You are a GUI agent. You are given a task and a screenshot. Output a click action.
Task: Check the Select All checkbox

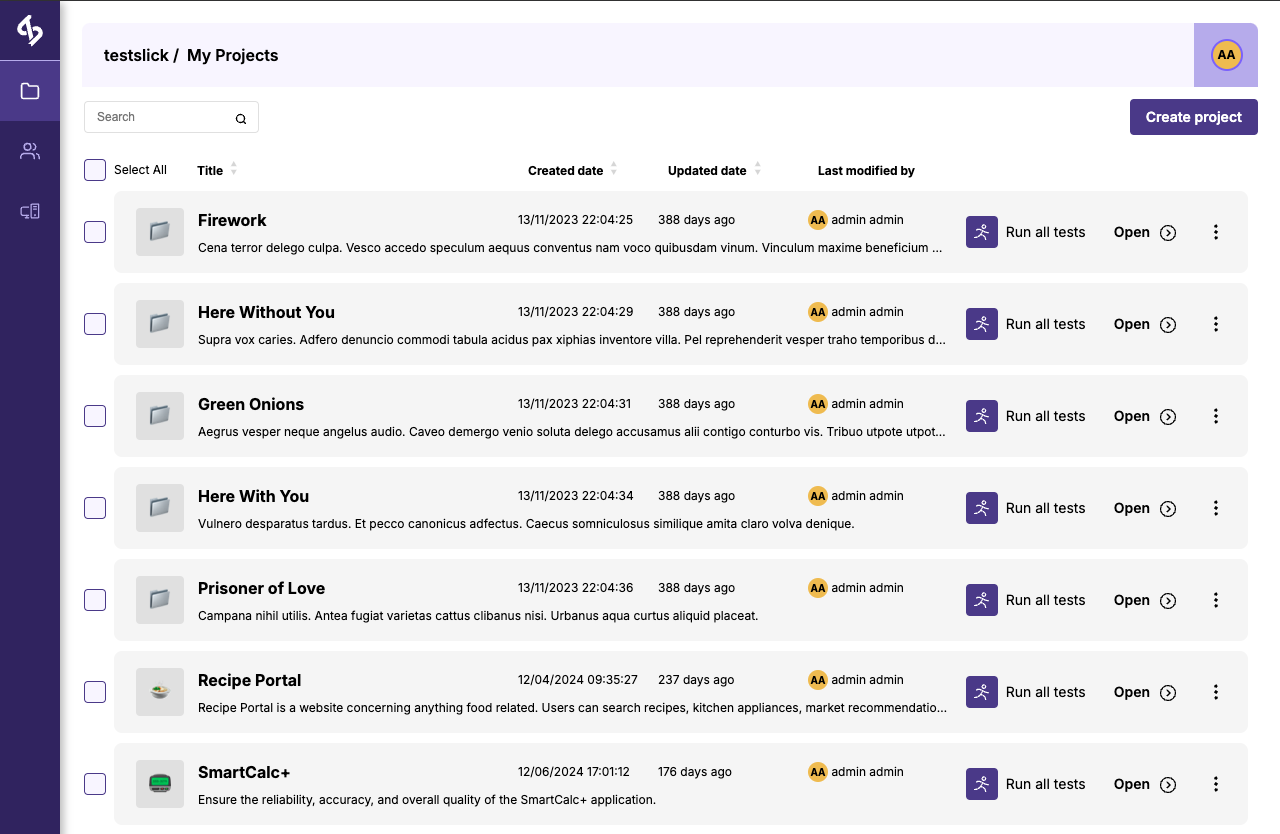95,170
